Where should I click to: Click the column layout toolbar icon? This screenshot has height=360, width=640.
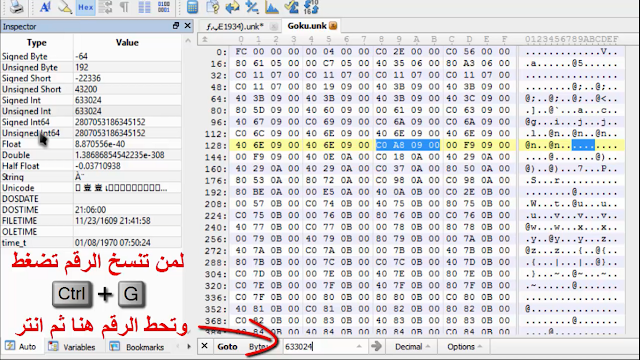[144, 7]
